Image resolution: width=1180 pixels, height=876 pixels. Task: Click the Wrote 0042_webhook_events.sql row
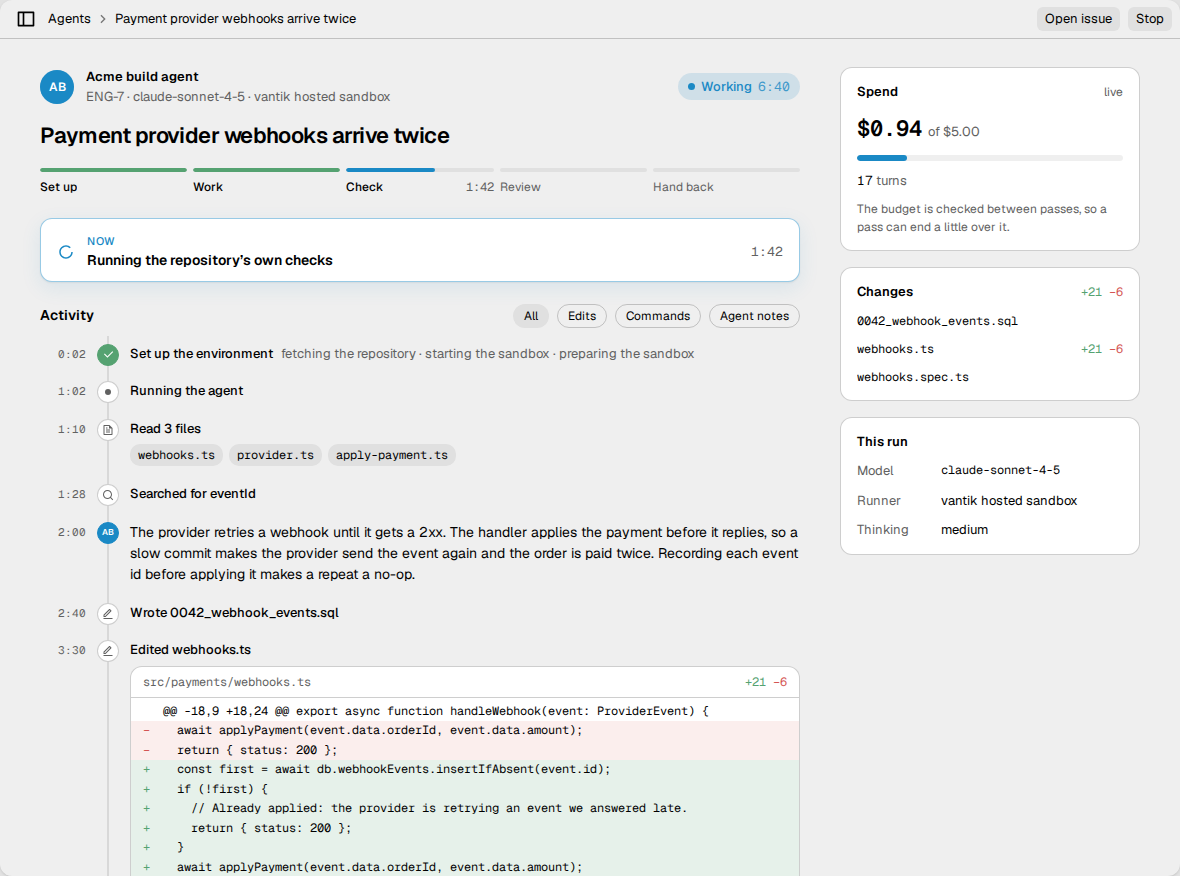point(419,613)
